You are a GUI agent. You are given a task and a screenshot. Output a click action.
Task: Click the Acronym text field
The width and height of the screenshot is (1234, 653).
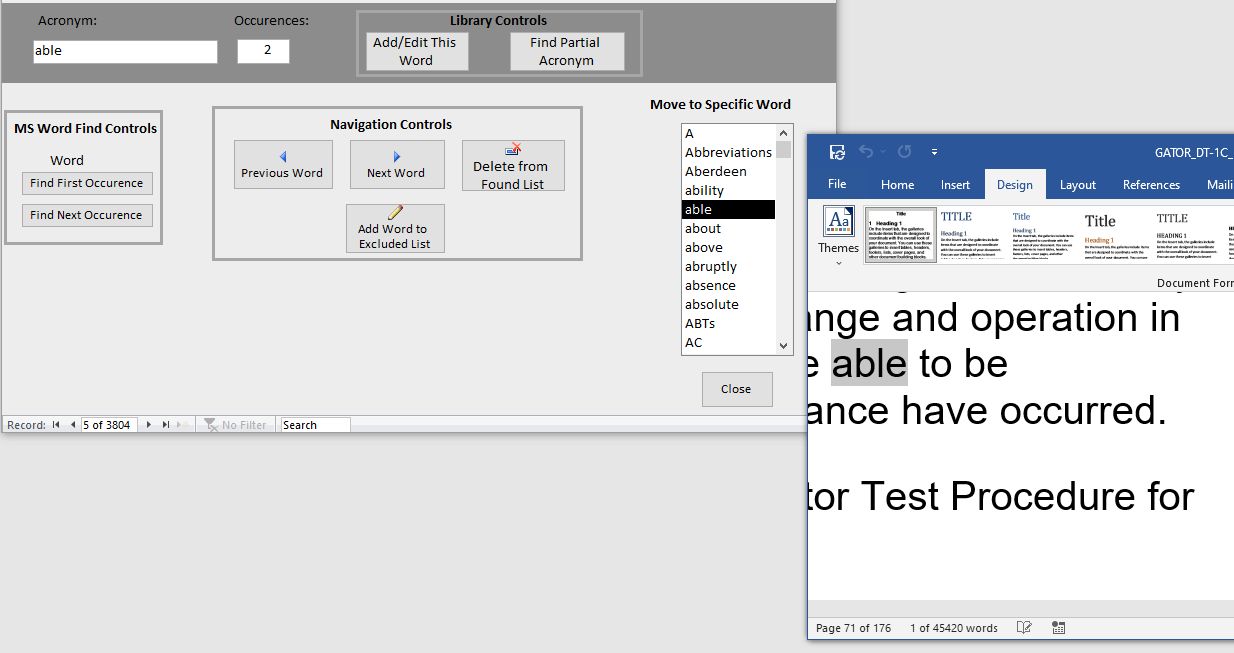click(x=125, y=51)
